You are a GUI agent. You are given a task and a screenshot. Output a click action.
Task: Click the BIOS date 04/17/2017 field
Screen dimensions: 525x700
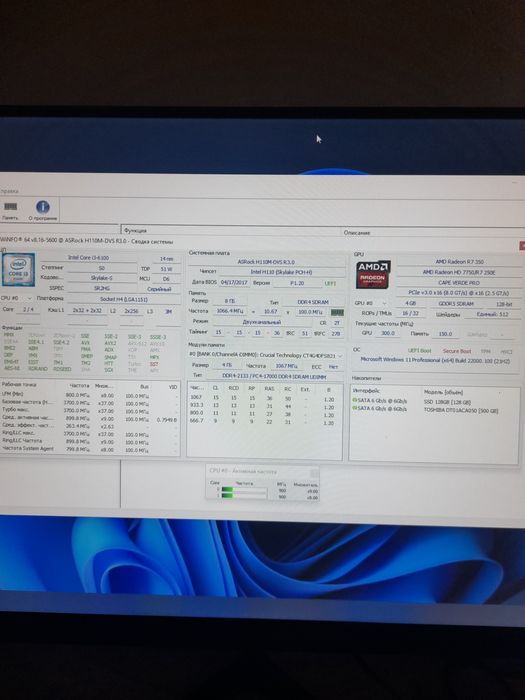point(234,283)
